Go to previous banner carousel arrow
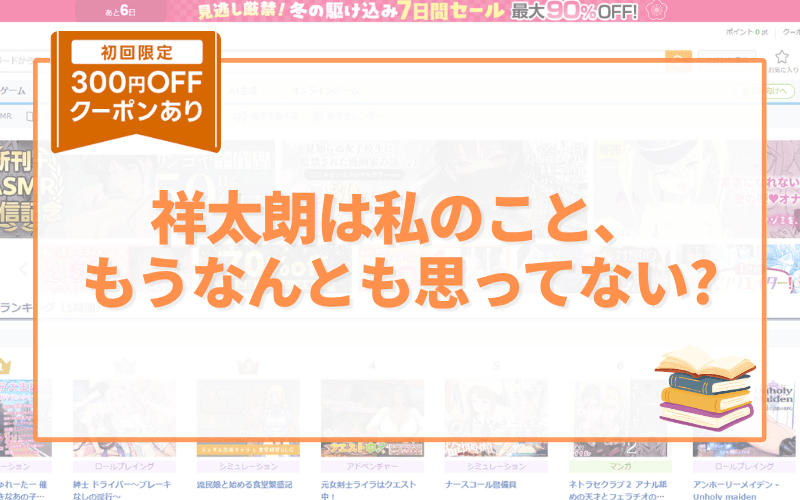This screenshot has width=800, height=500. tap(23, 269)
